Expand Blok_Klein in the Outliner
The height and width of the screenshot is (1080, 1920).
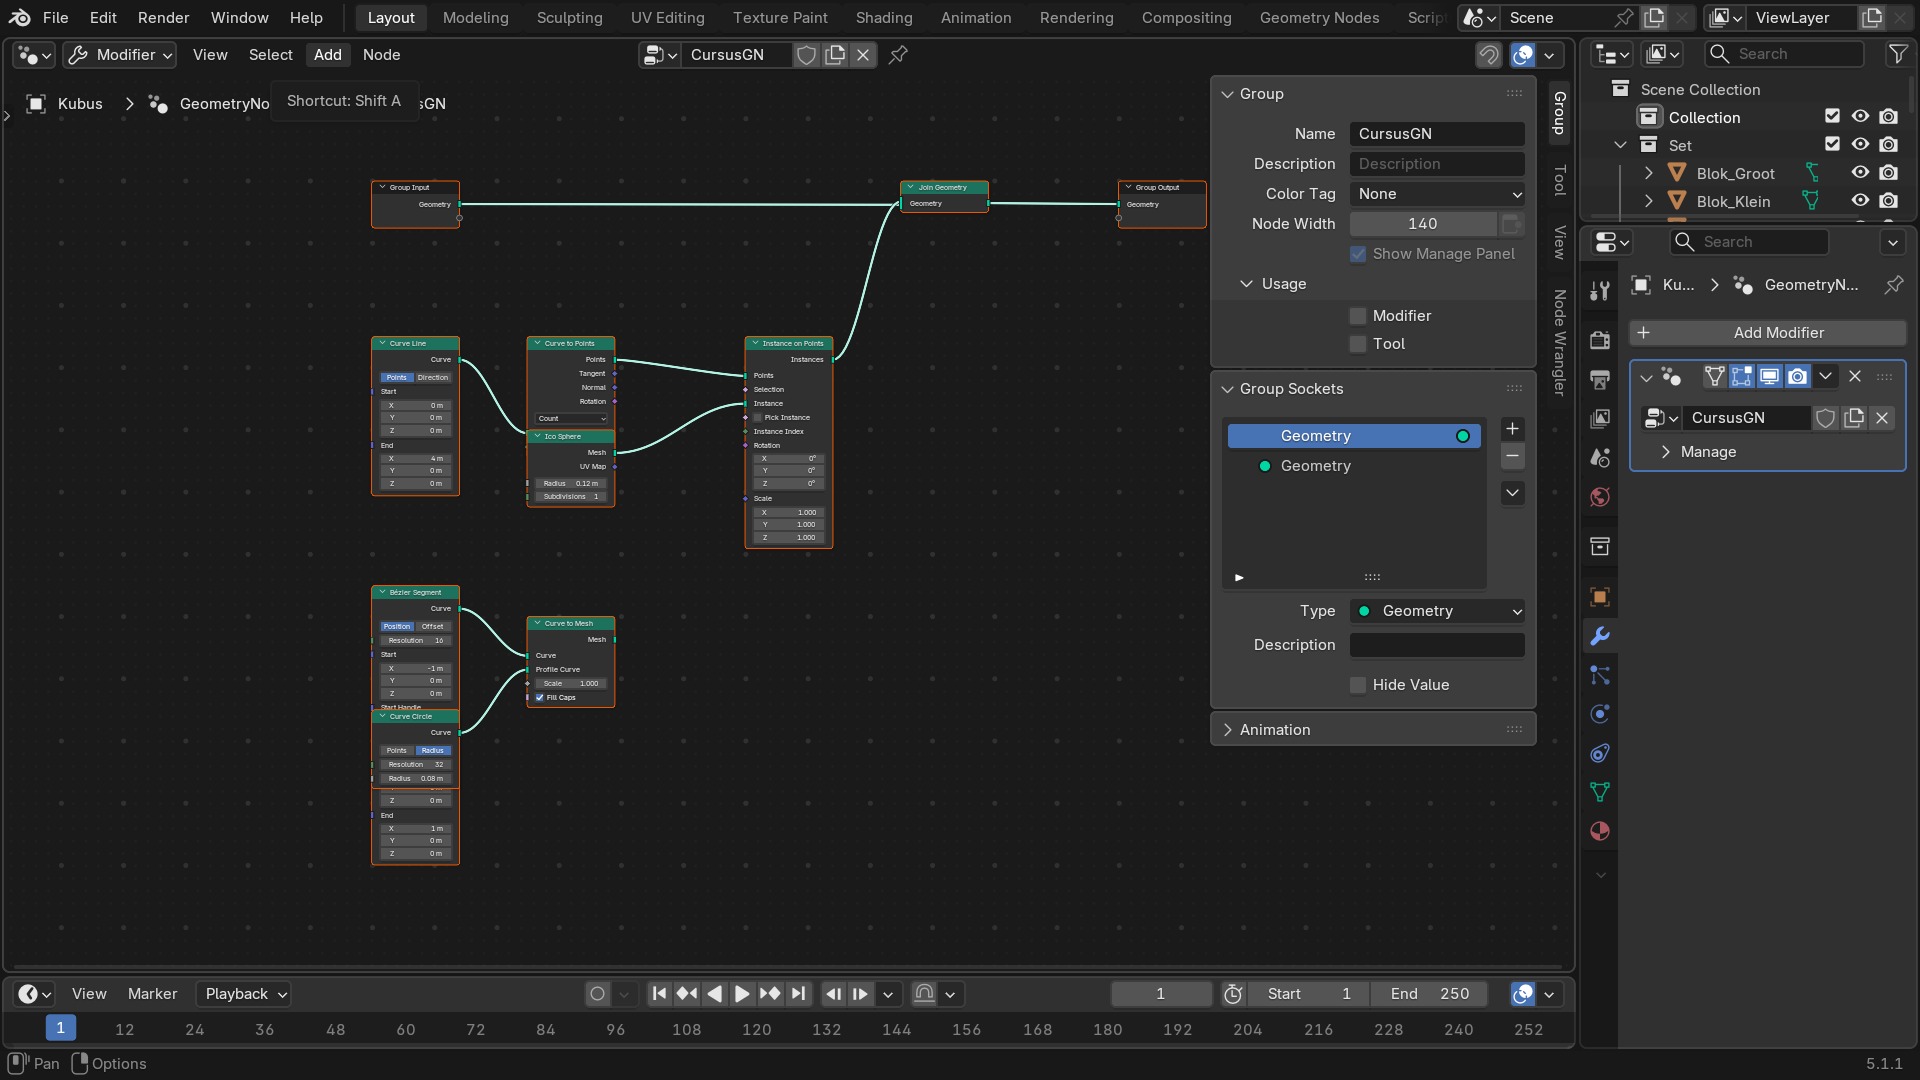1648,201
